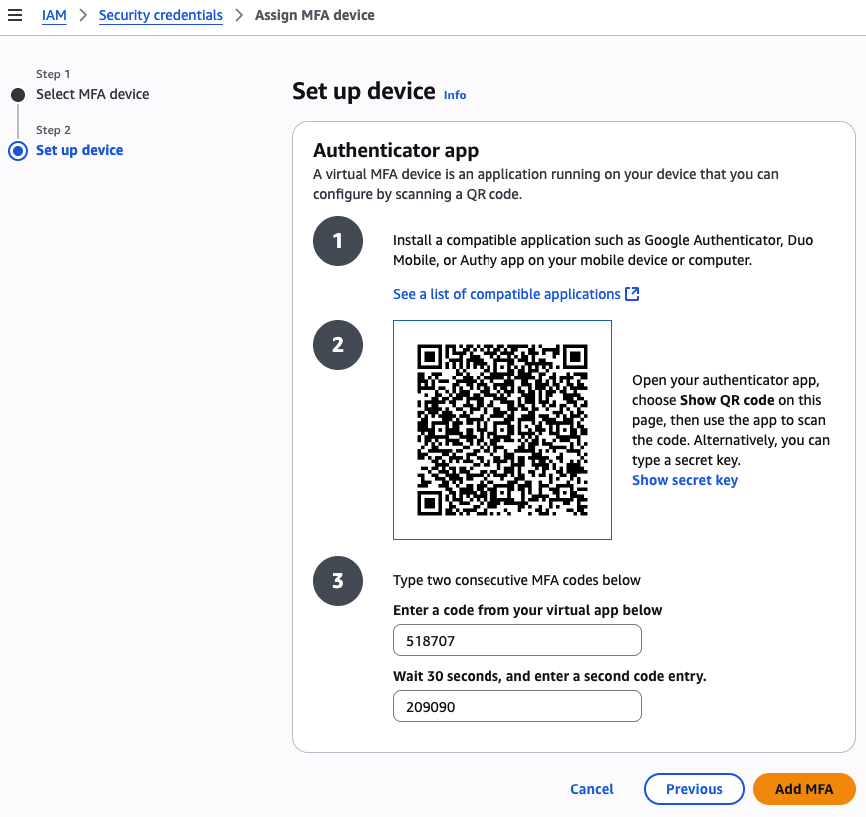Click the breadcrumb chevron after IAM
Image resolution: width=866 pixels, height=817 pixels.
point(83,16)
